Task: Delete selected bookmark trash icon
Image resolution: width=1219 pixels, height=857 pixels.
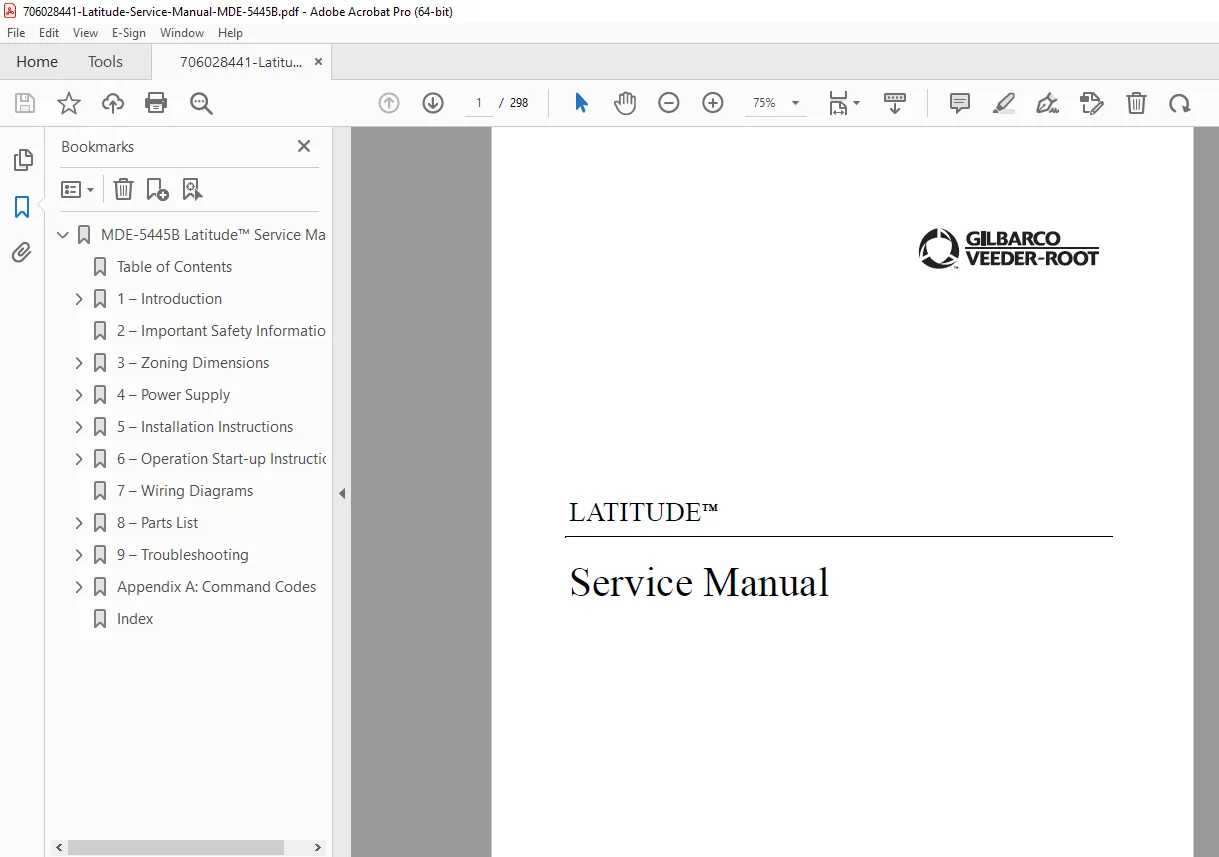Action: (x=123, y=189)
